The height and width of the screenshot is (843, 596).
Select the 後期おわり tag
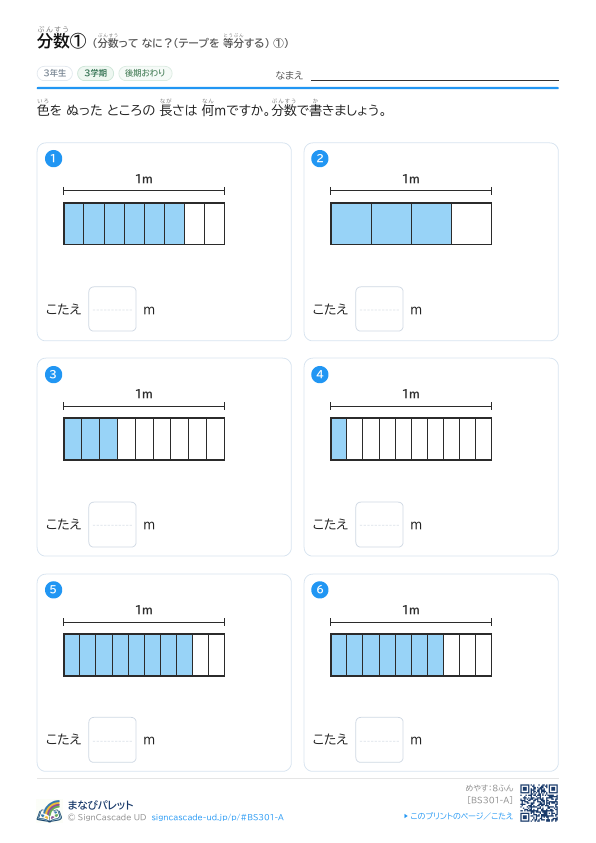[145, 73]
